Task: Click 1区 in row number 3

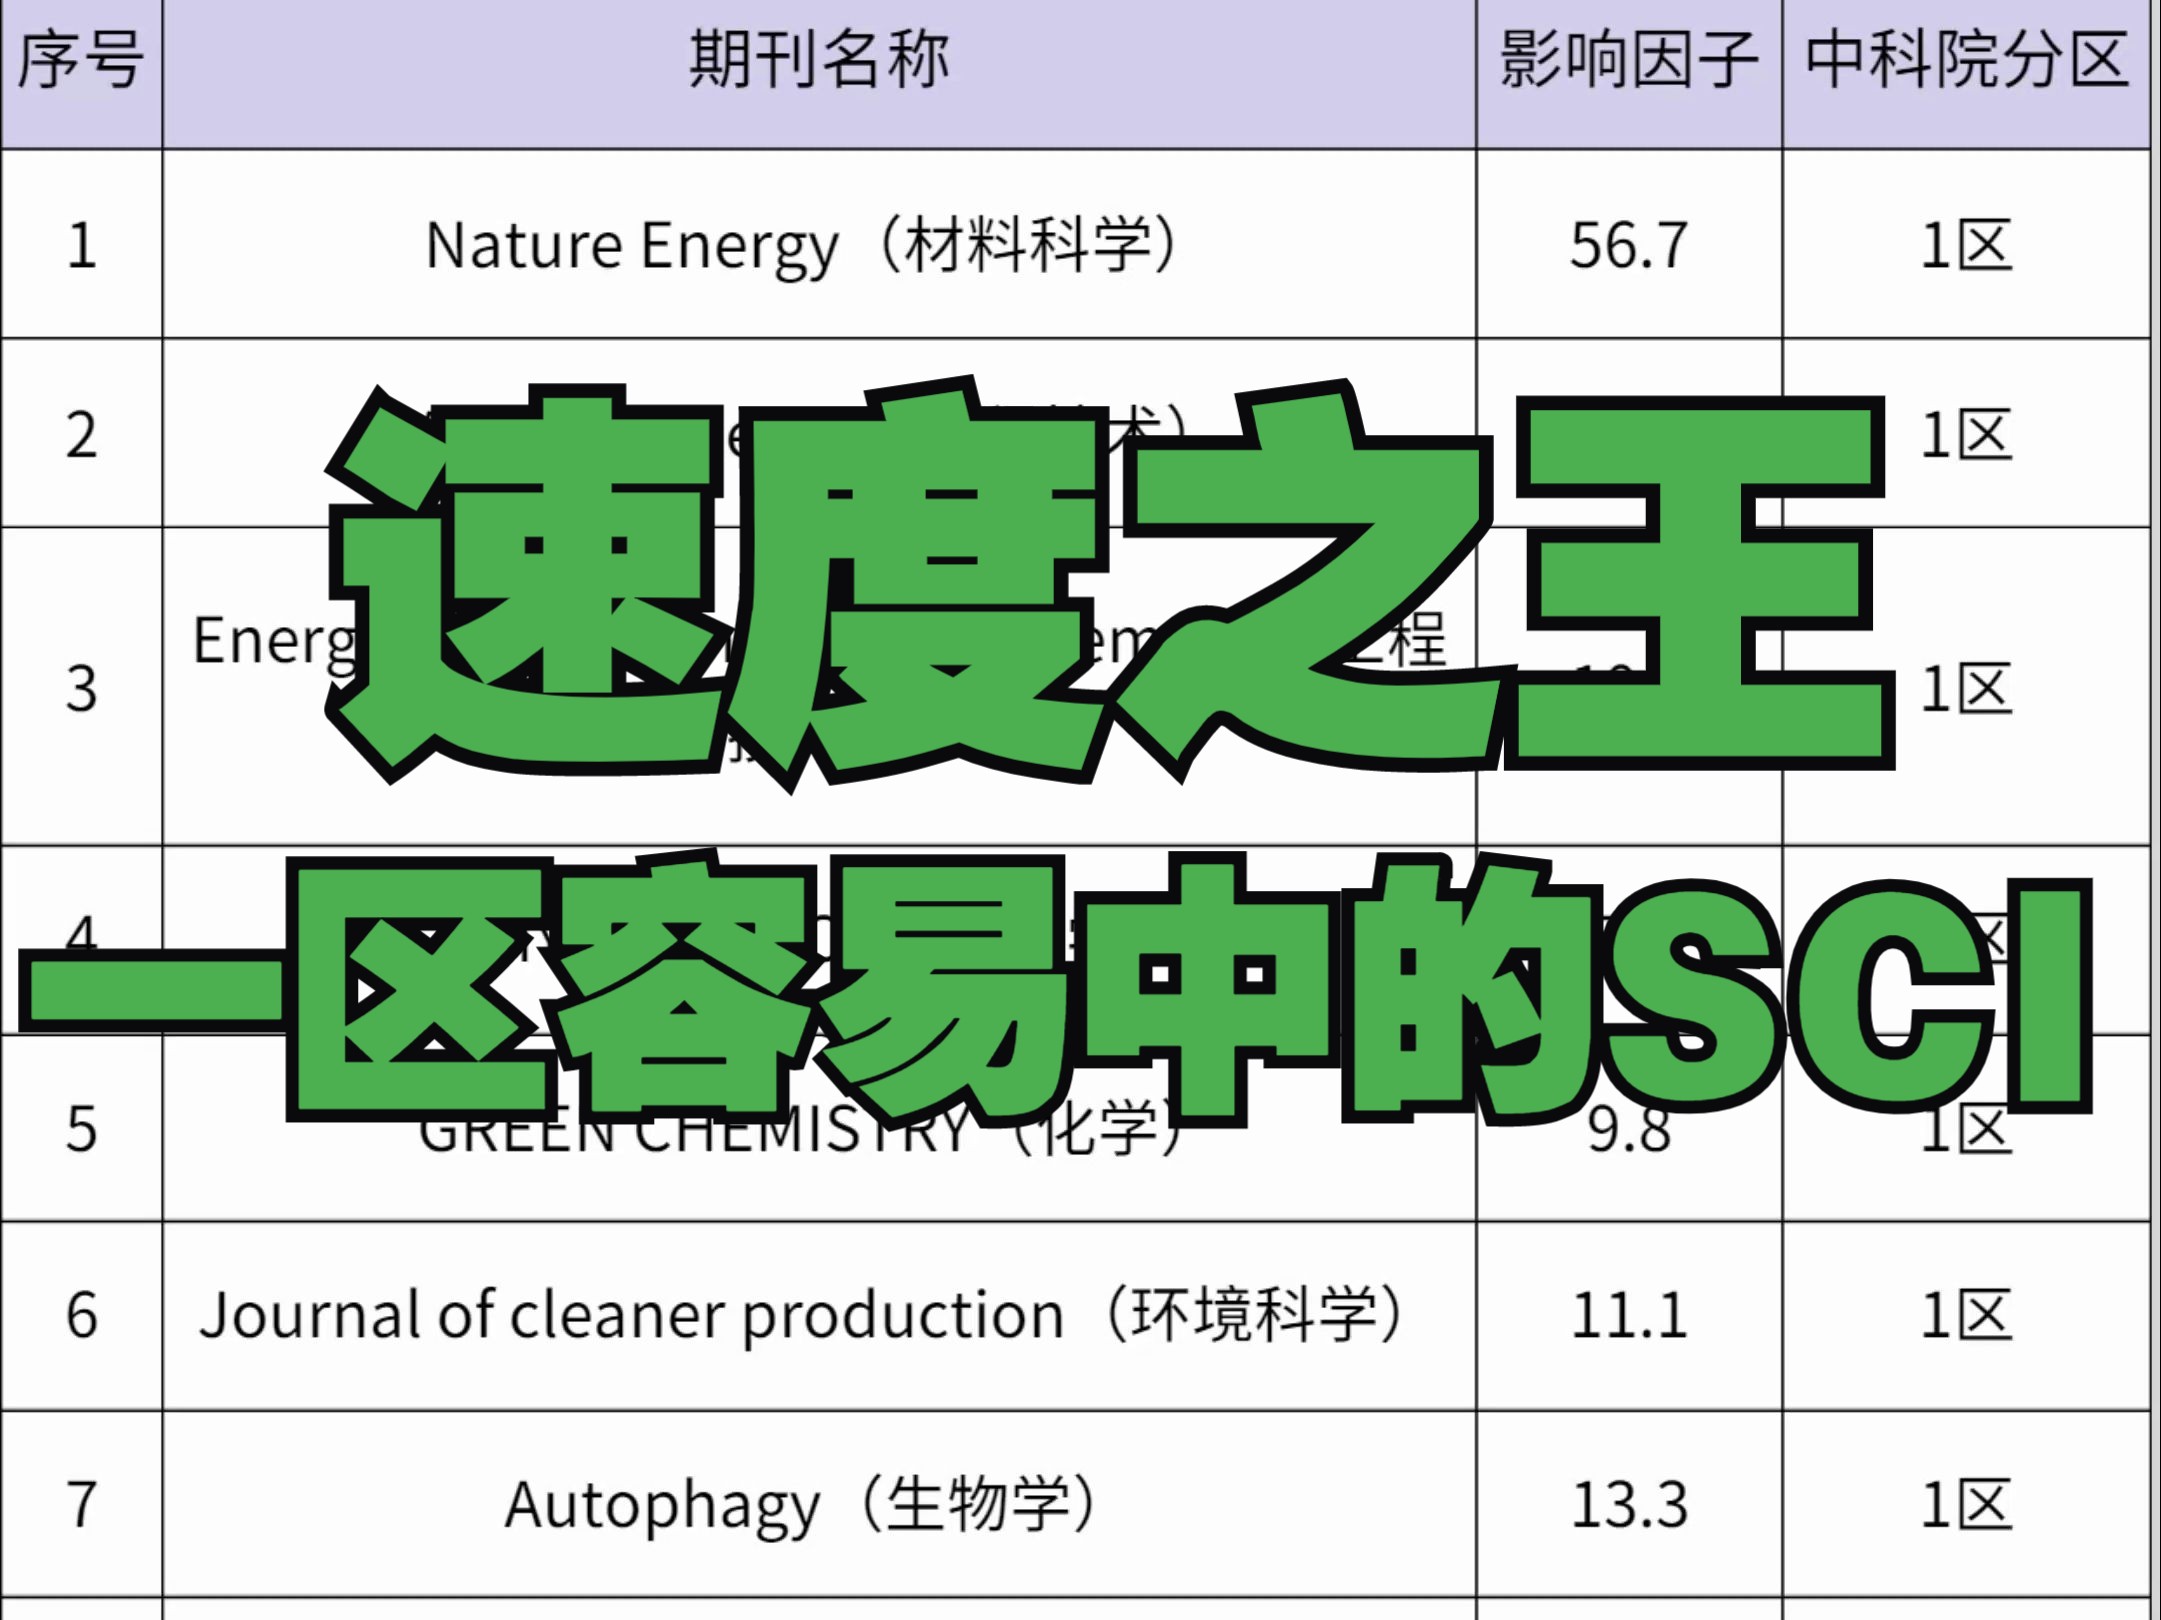Action: tap(1966, 688)
